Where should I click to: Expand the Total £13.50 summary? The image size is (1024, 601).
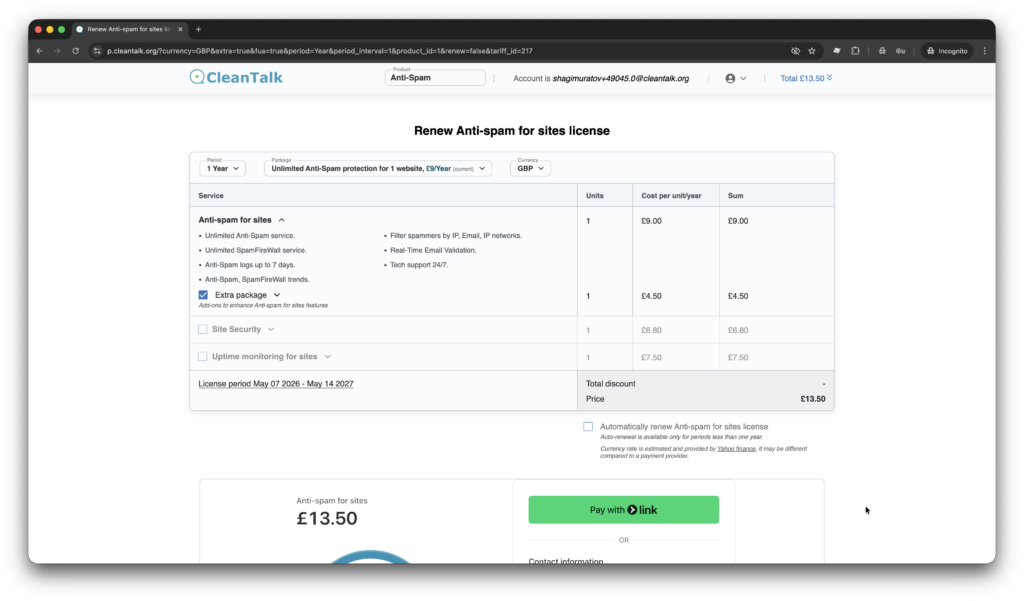pyautogui.click(x=806, y=78)
